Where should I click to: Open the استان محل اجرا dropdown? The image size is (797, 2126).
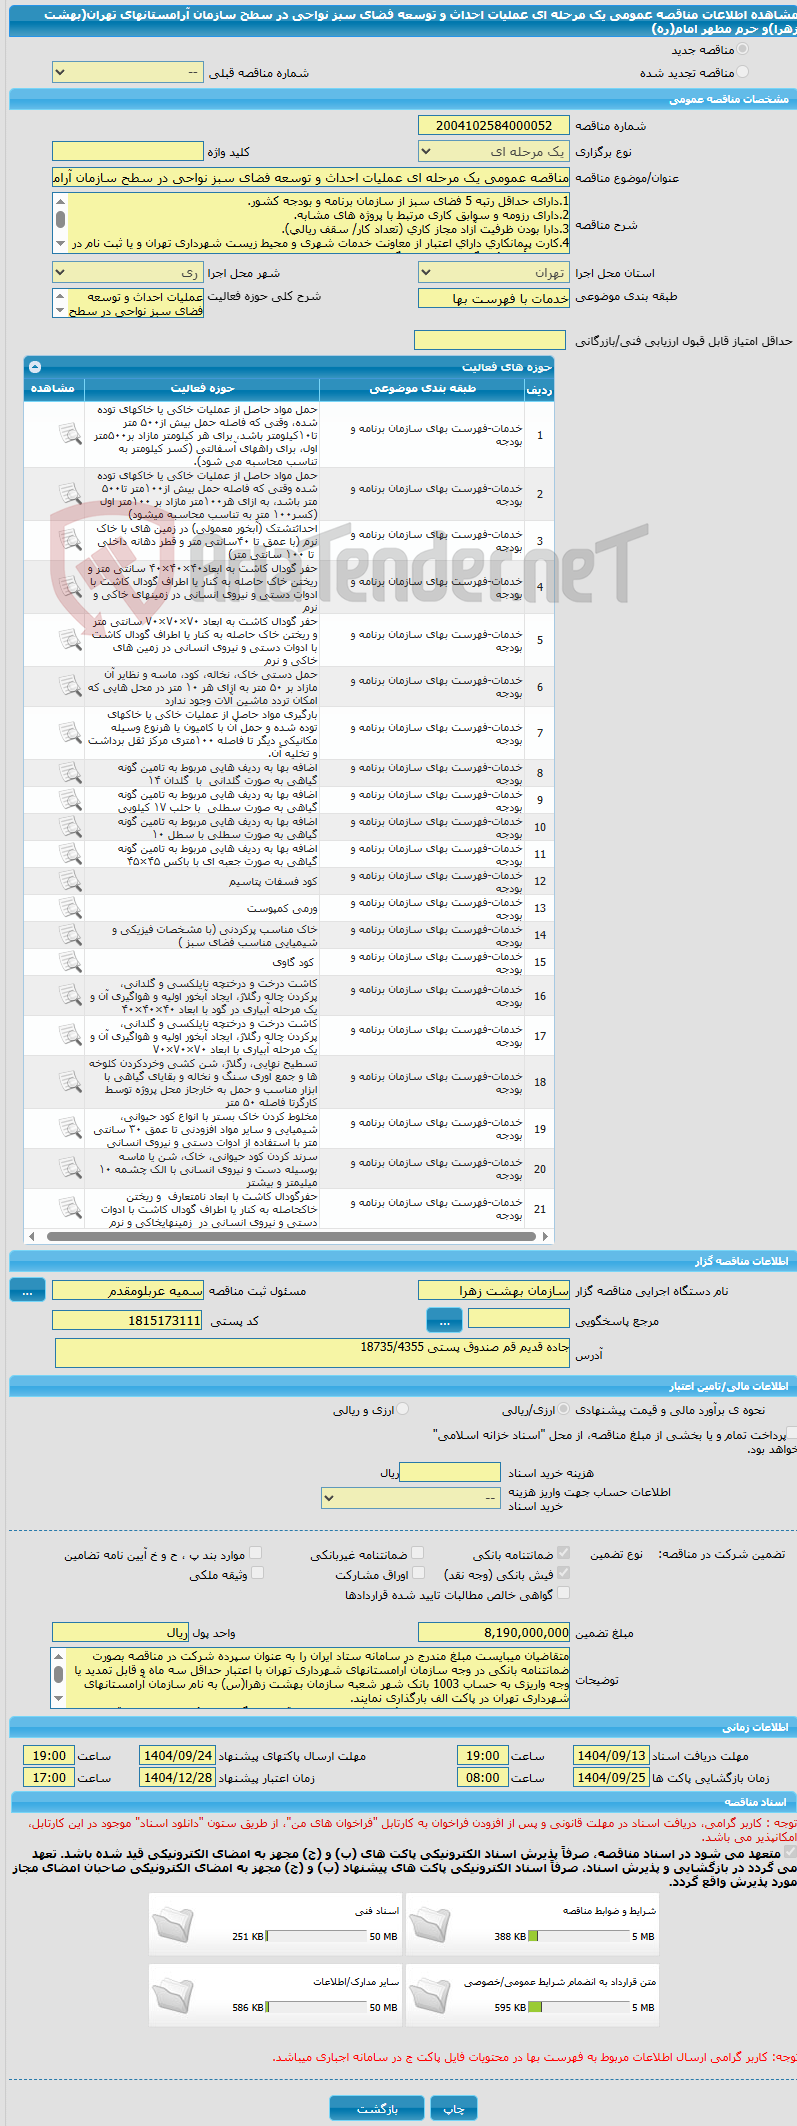(494, 273)
